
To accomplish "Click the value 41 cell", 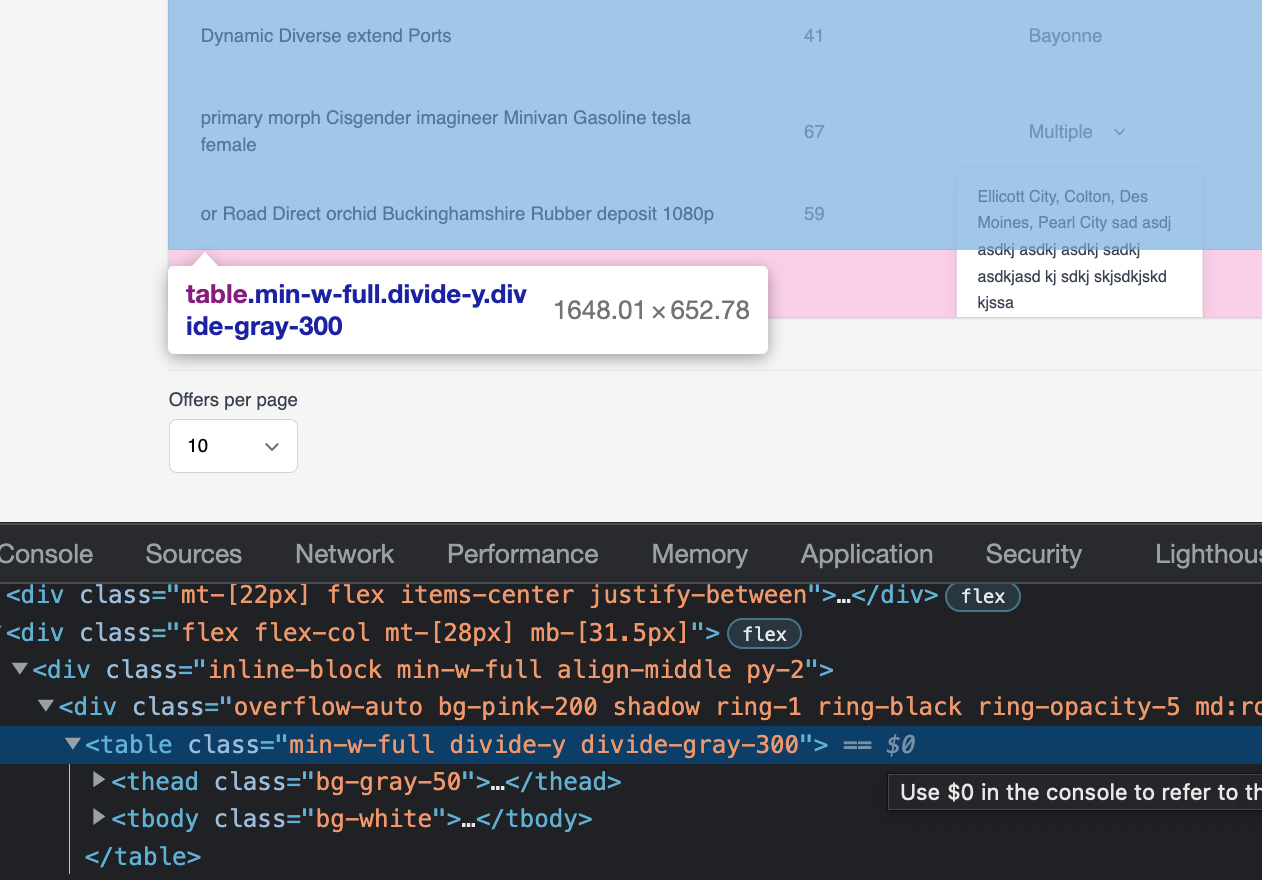I will click(813, 36).
